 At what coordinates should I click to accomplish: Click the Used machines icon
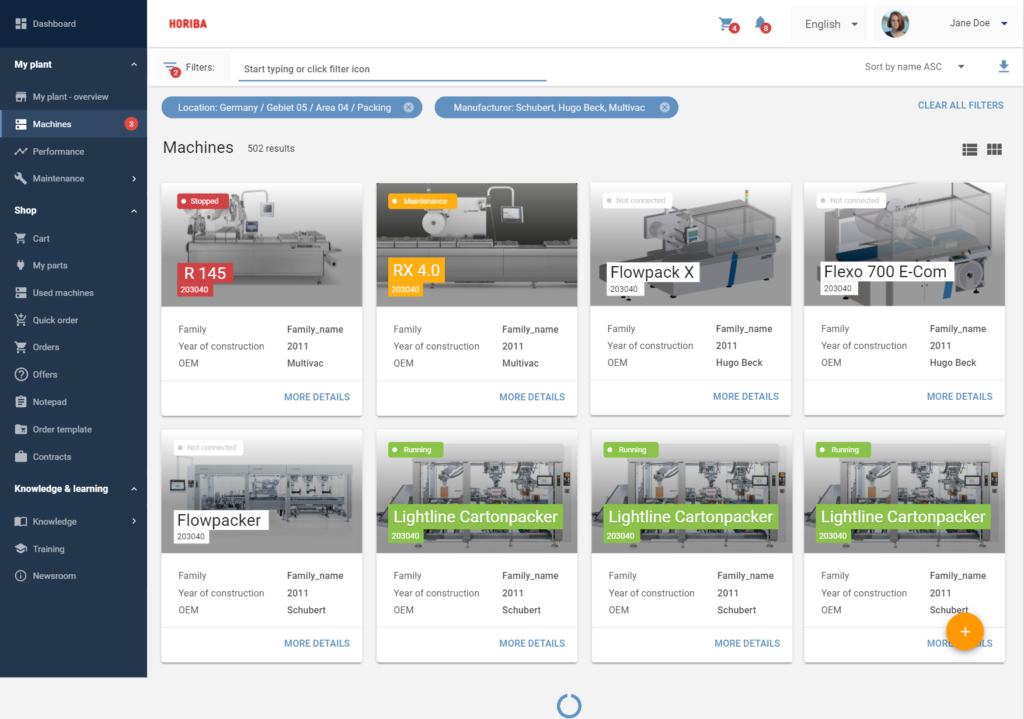(21, 293)
